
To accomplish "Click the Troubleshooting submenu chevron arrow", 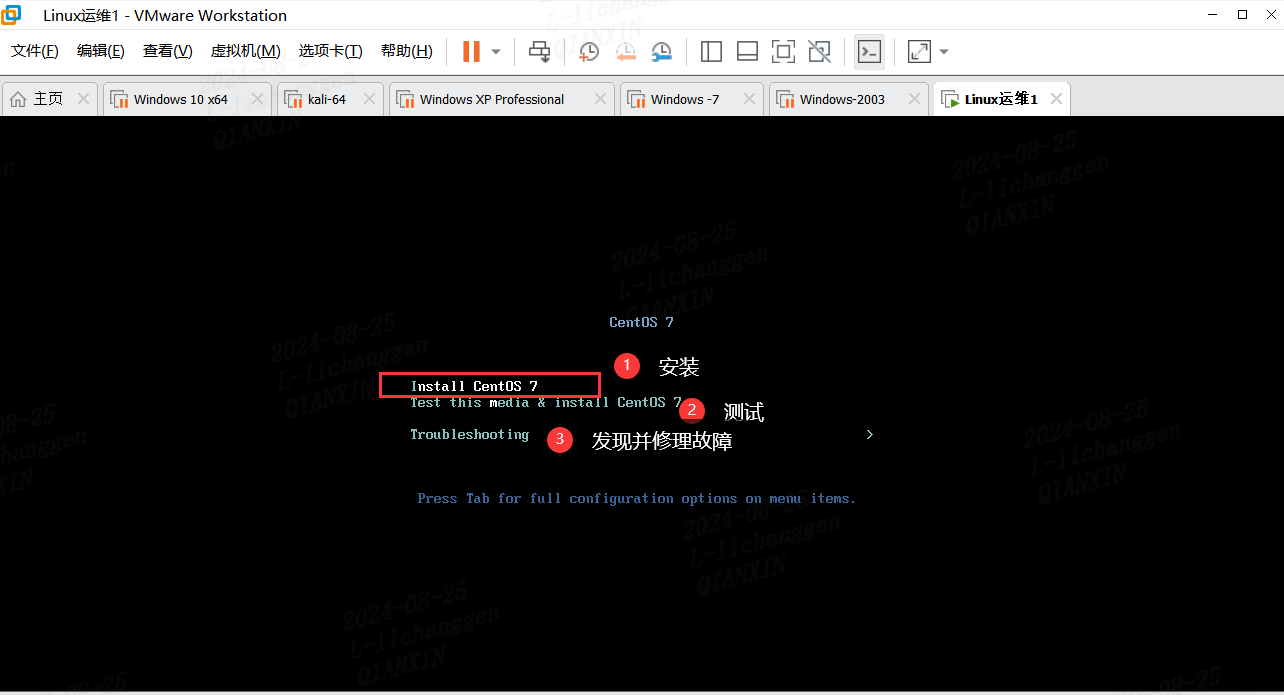I will (870, 435).
